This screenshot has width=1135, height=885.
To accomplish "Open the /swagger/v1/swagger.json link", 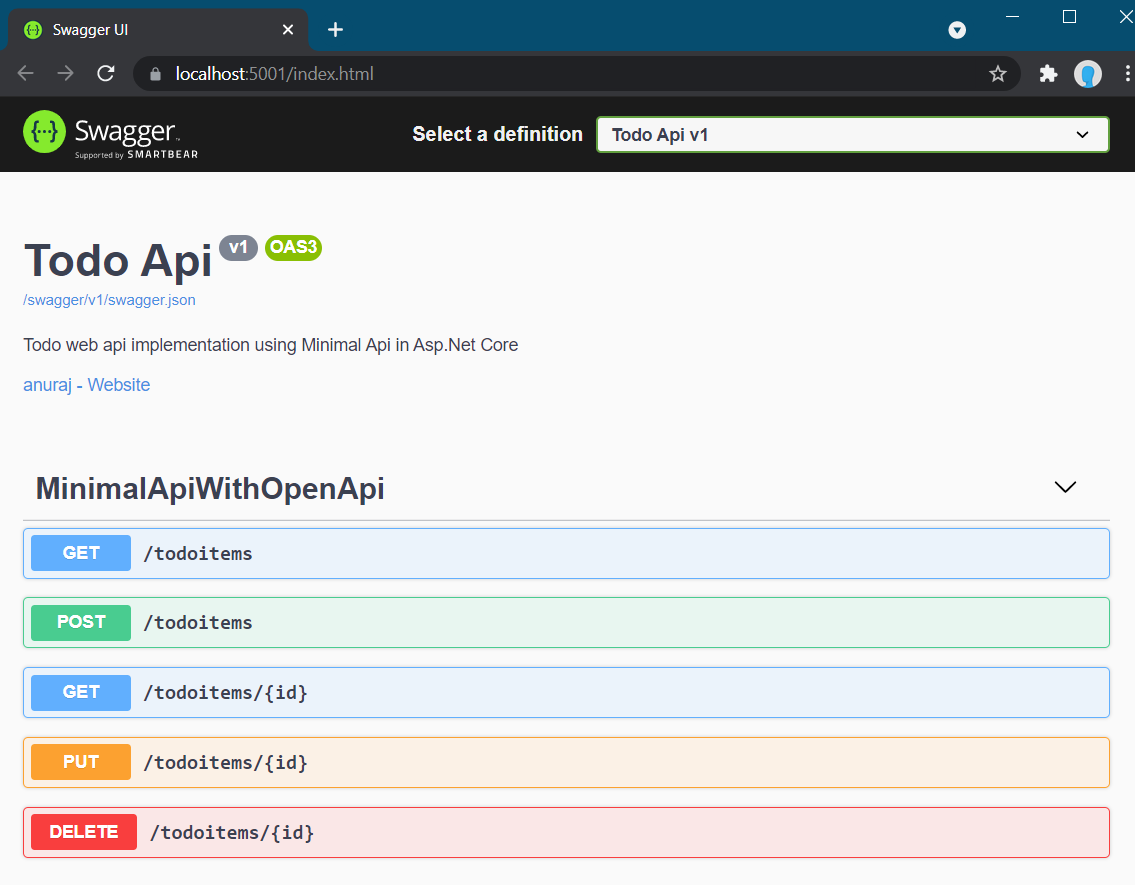I will pyautogui.click(x=109, y=300).
